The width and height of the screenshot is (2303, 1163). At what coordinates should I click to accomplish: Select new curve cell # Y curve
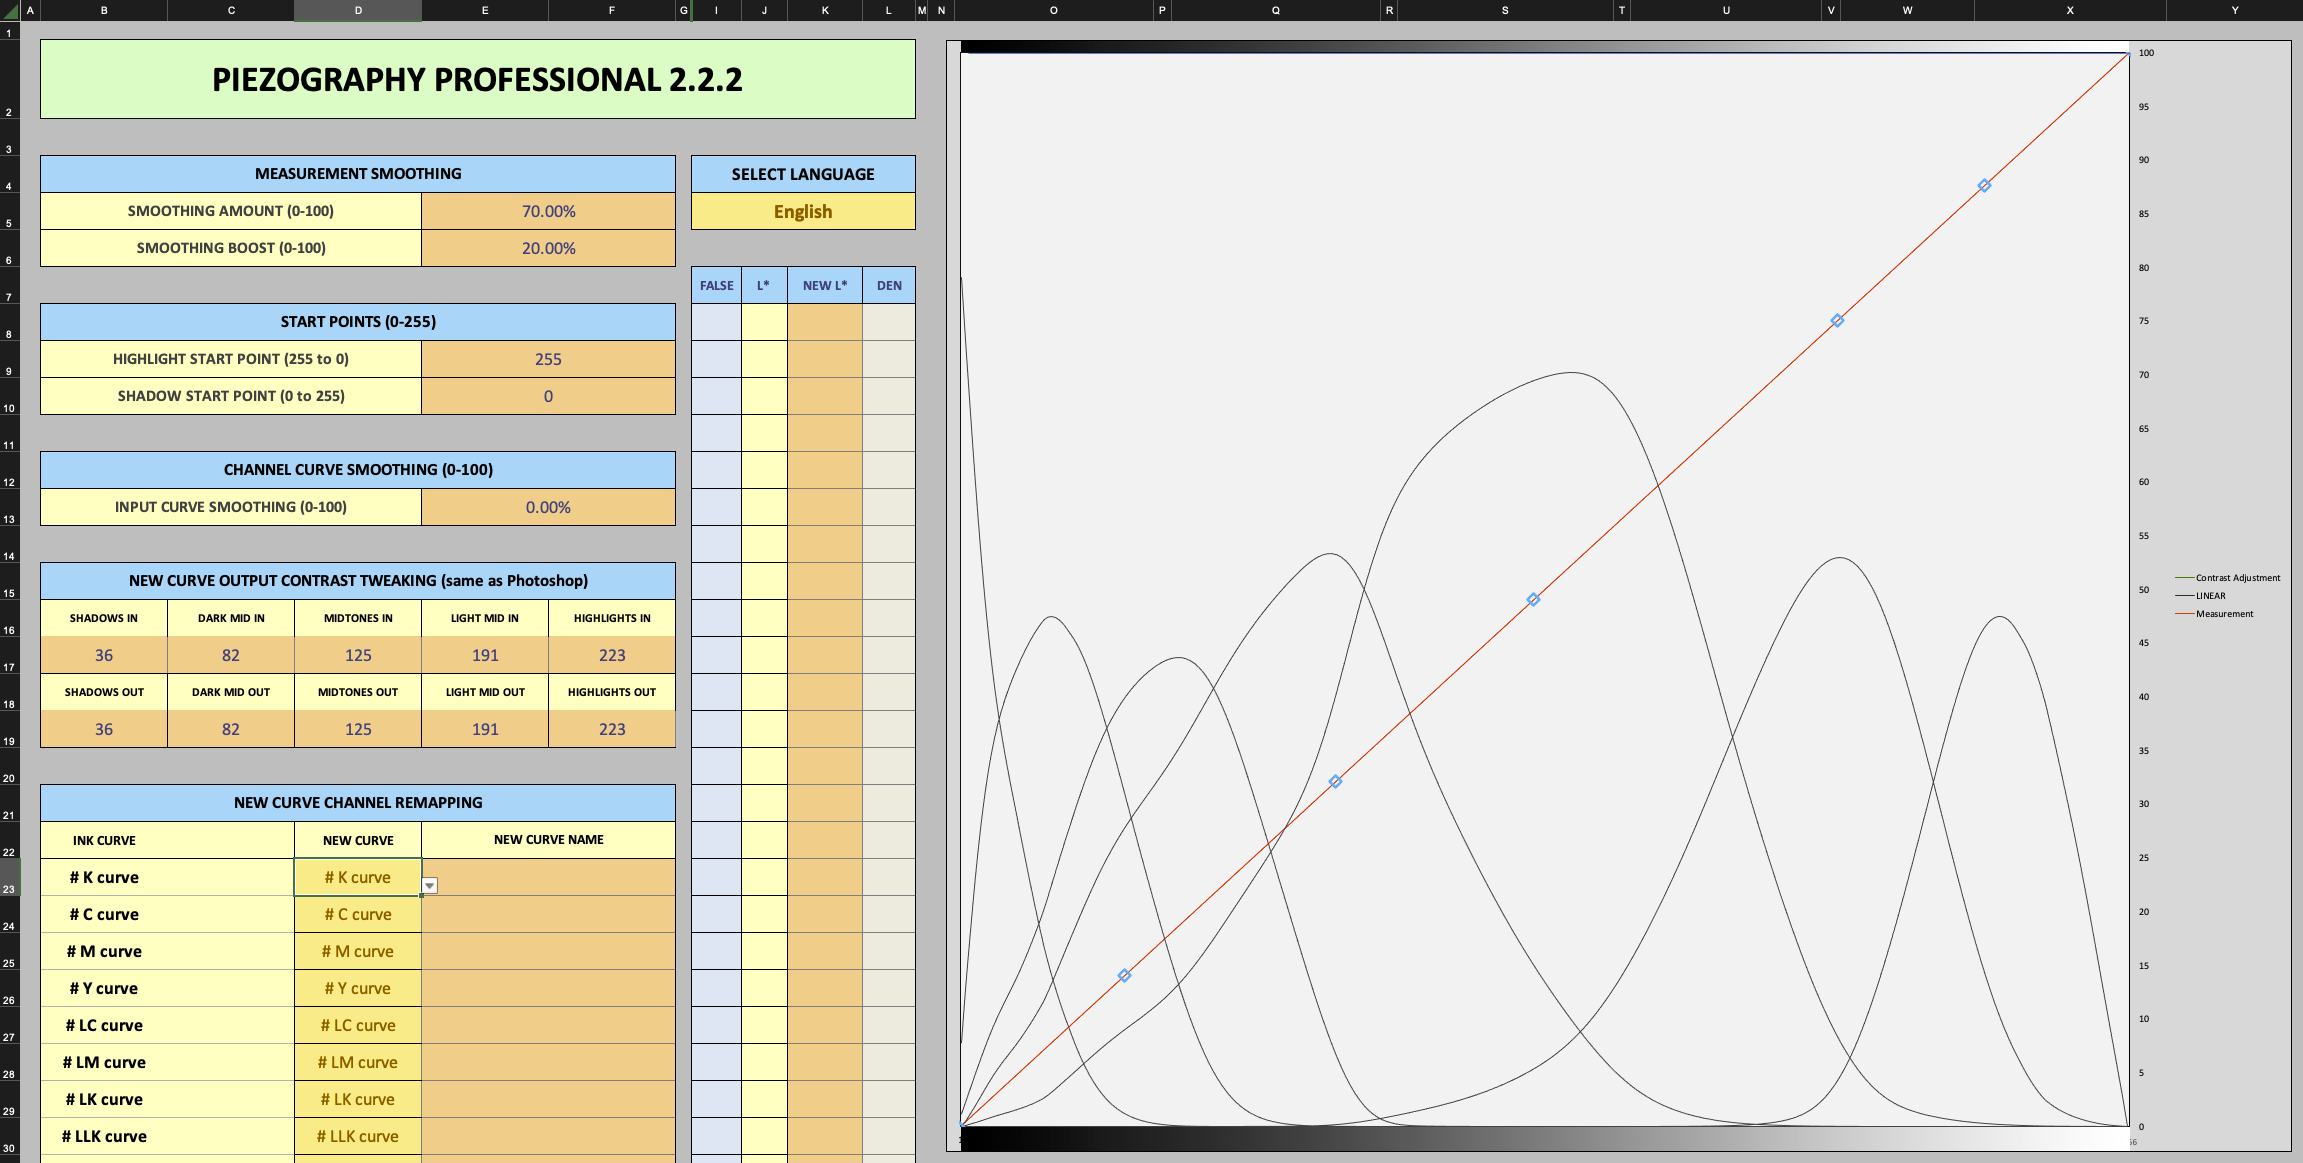358,988
